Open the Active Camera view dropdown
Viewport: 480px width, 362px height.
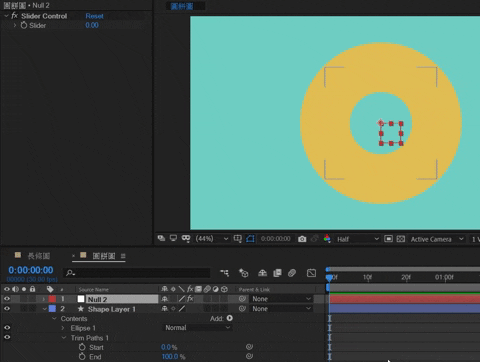click(x=437, y=239)
